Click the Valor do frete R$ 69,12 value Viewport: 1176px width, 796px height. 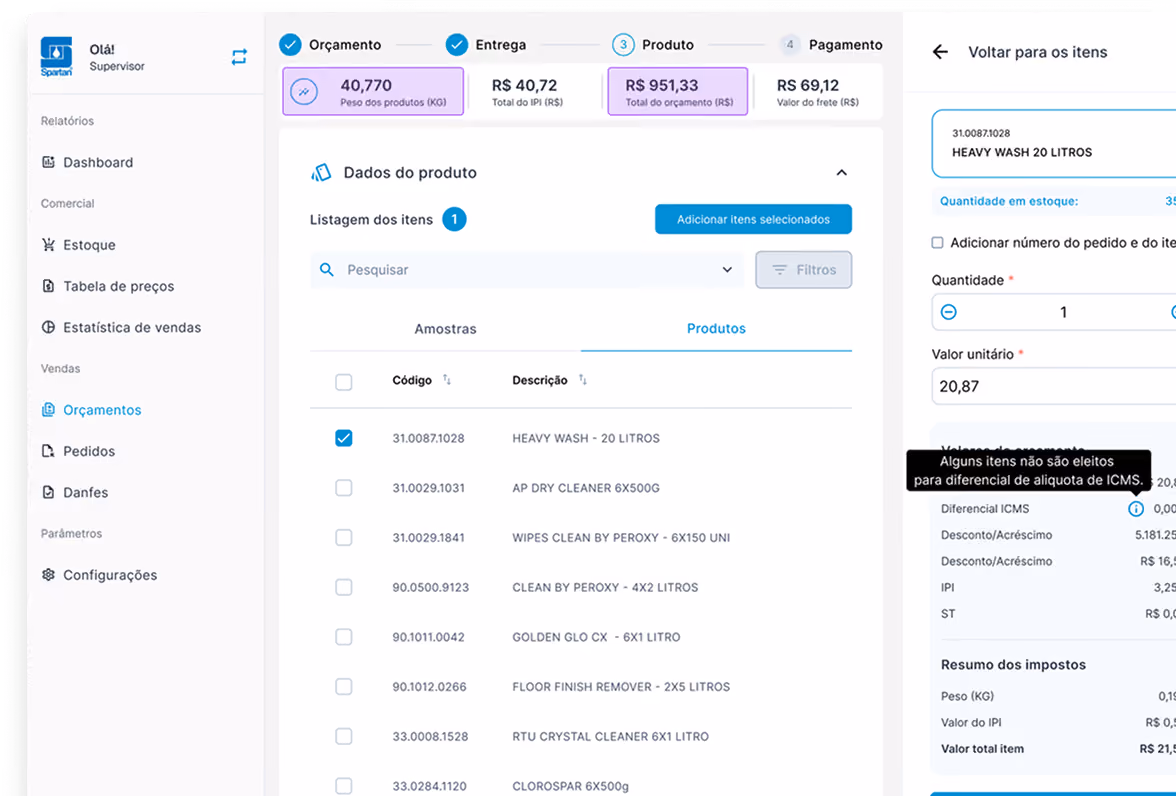point(808,86)
